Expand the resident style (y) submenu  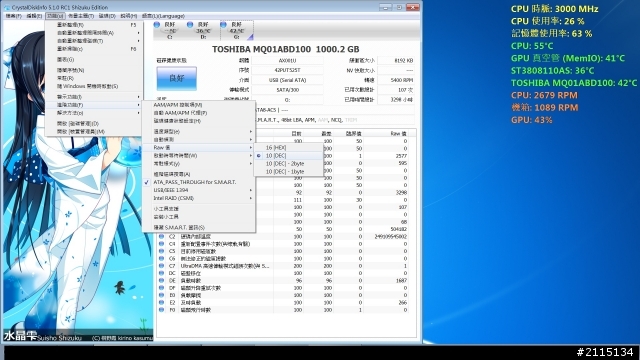198,164
